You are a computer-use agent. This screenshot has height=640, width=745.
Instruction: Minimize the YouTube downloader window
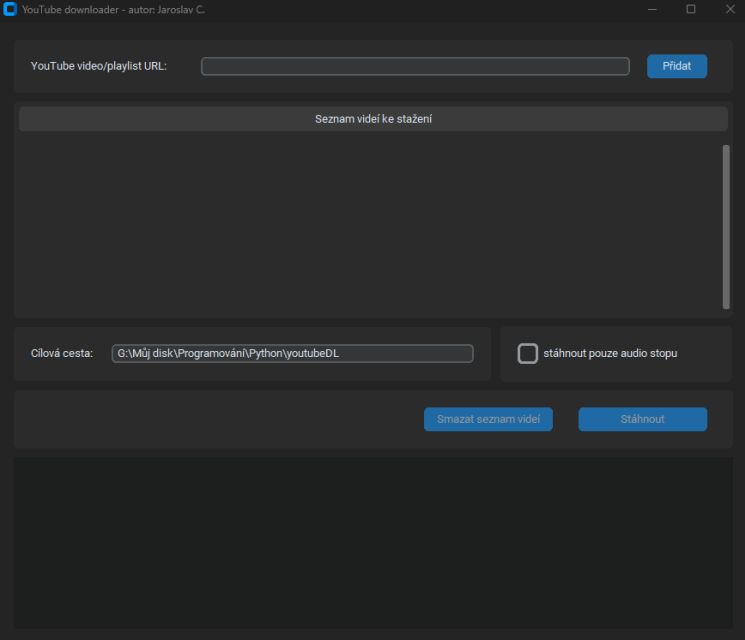click(653, 9)
